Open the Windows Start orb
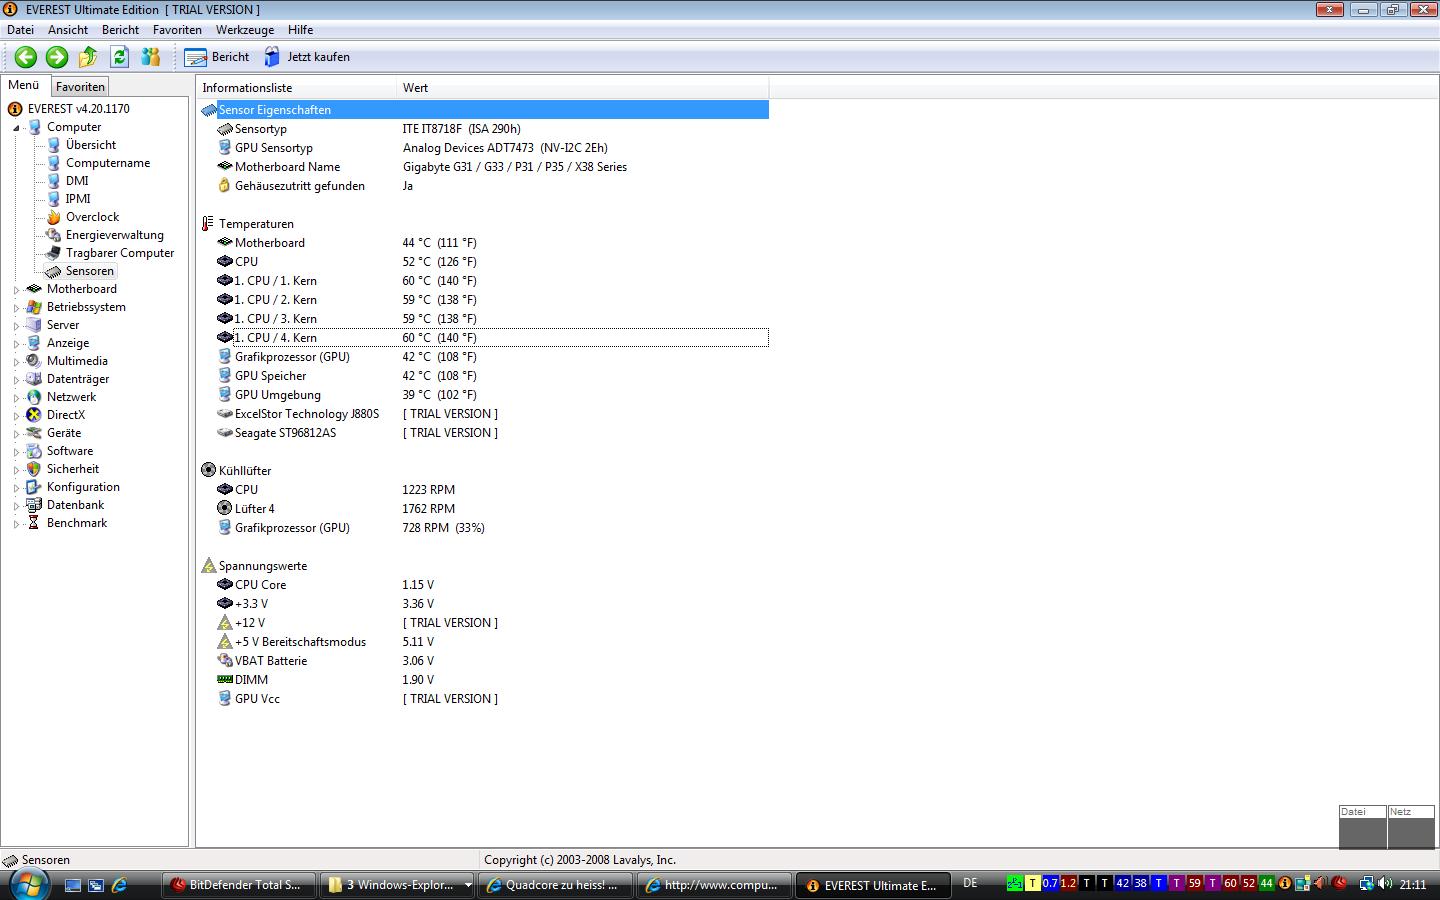The width and height of the screenshot is (1440, 900). 27,884
